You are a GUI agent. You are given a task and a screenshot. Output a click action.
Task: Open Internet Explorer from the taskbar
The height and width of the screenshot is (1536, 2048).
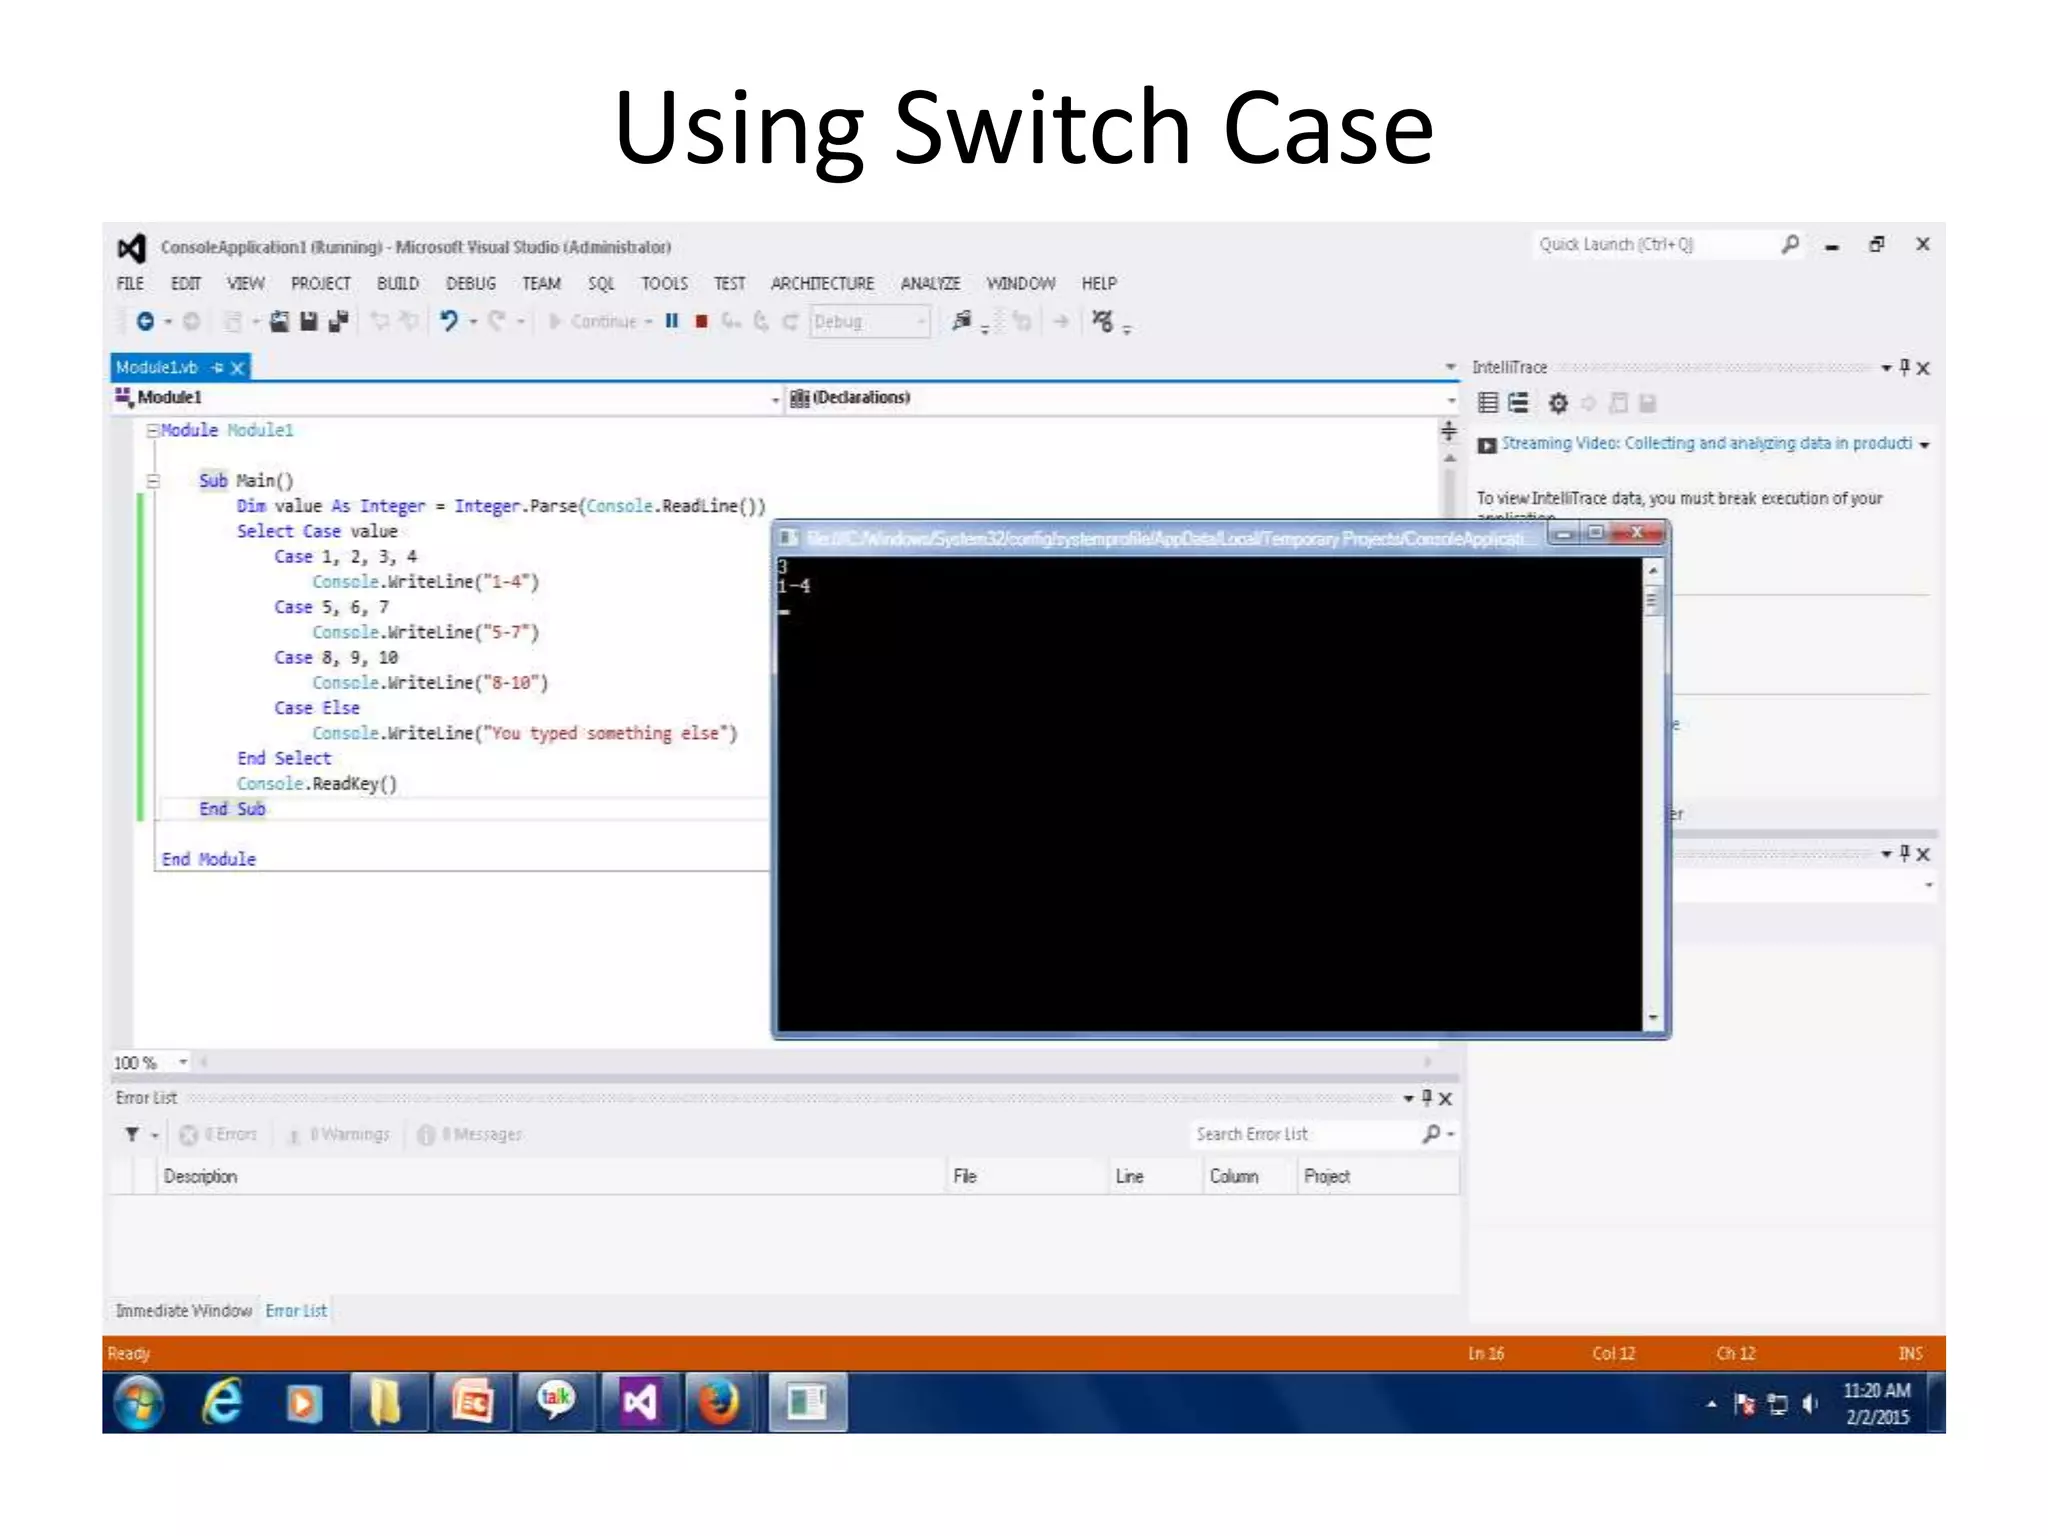pos(222,1402)
